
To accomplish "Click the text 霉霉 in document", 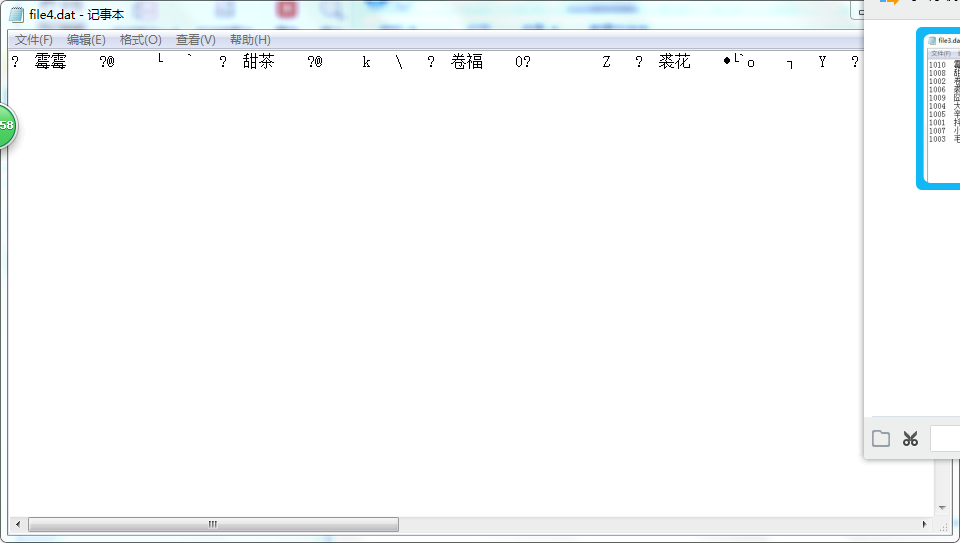I will 50,61.
